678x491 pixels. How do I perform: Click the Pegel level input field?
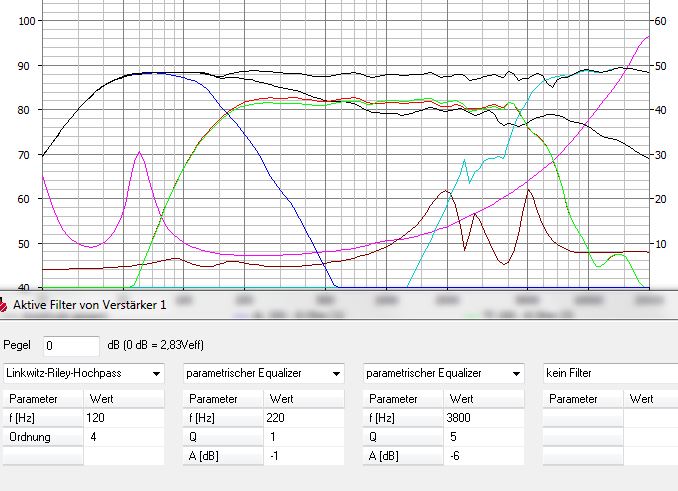tap(70, 345)
